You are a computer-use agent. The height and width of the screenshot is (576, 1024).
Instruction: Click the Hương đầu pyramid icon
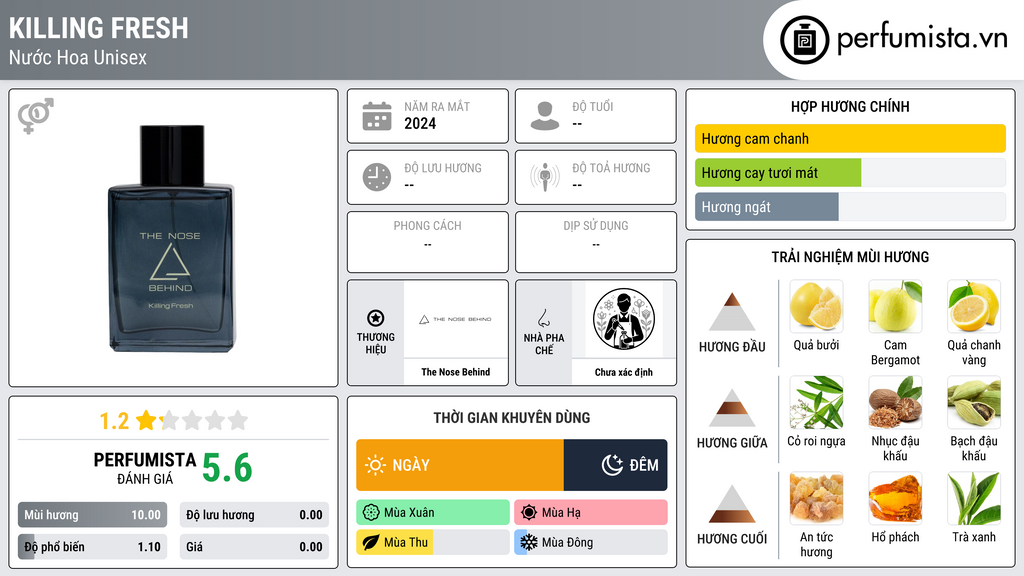[x=732, y=312]
